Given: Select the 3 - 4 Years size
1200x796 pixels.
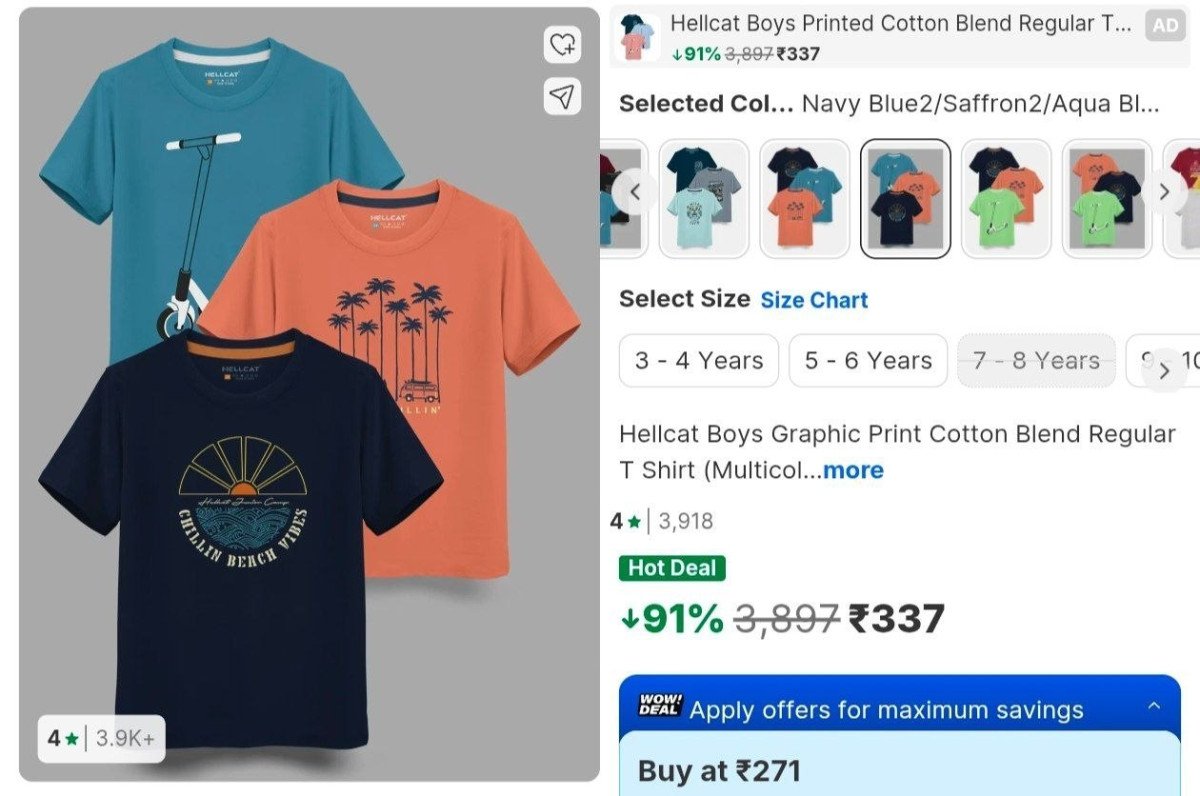Looking at the screenshot, I should tap(699, 361).
